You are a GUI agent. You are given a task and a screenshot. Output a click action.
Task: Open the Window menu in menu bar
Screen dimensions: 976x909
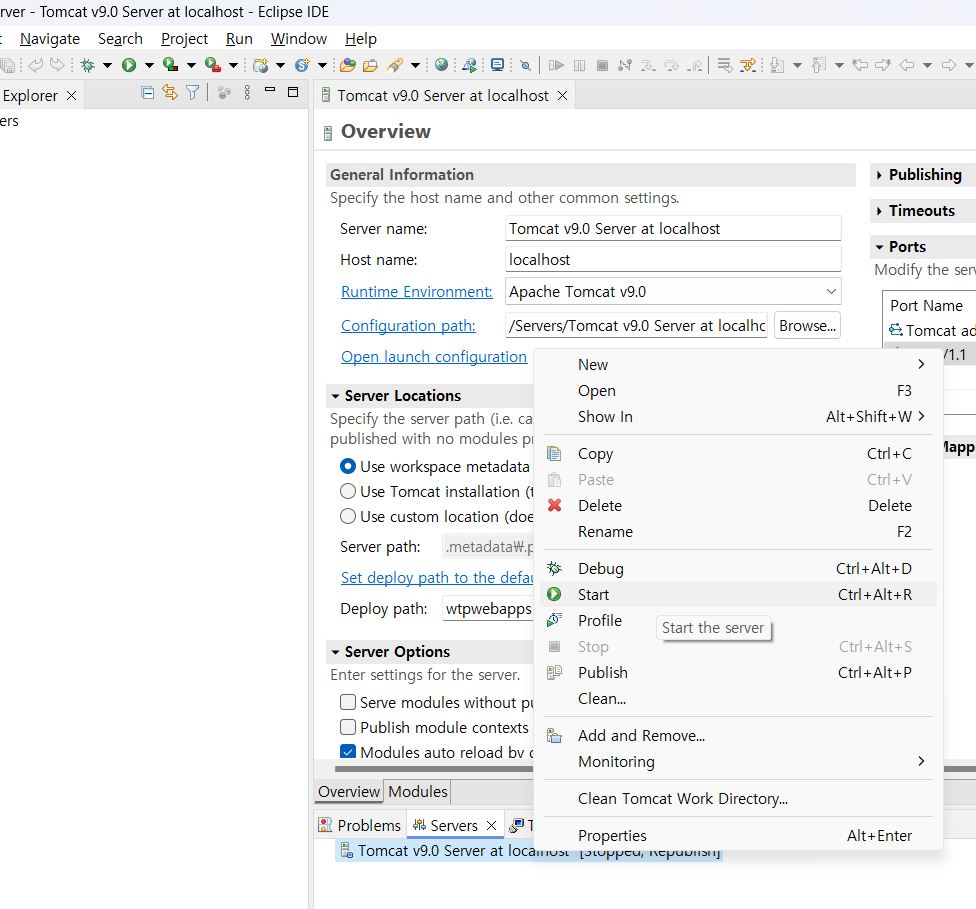coord(298,39)
